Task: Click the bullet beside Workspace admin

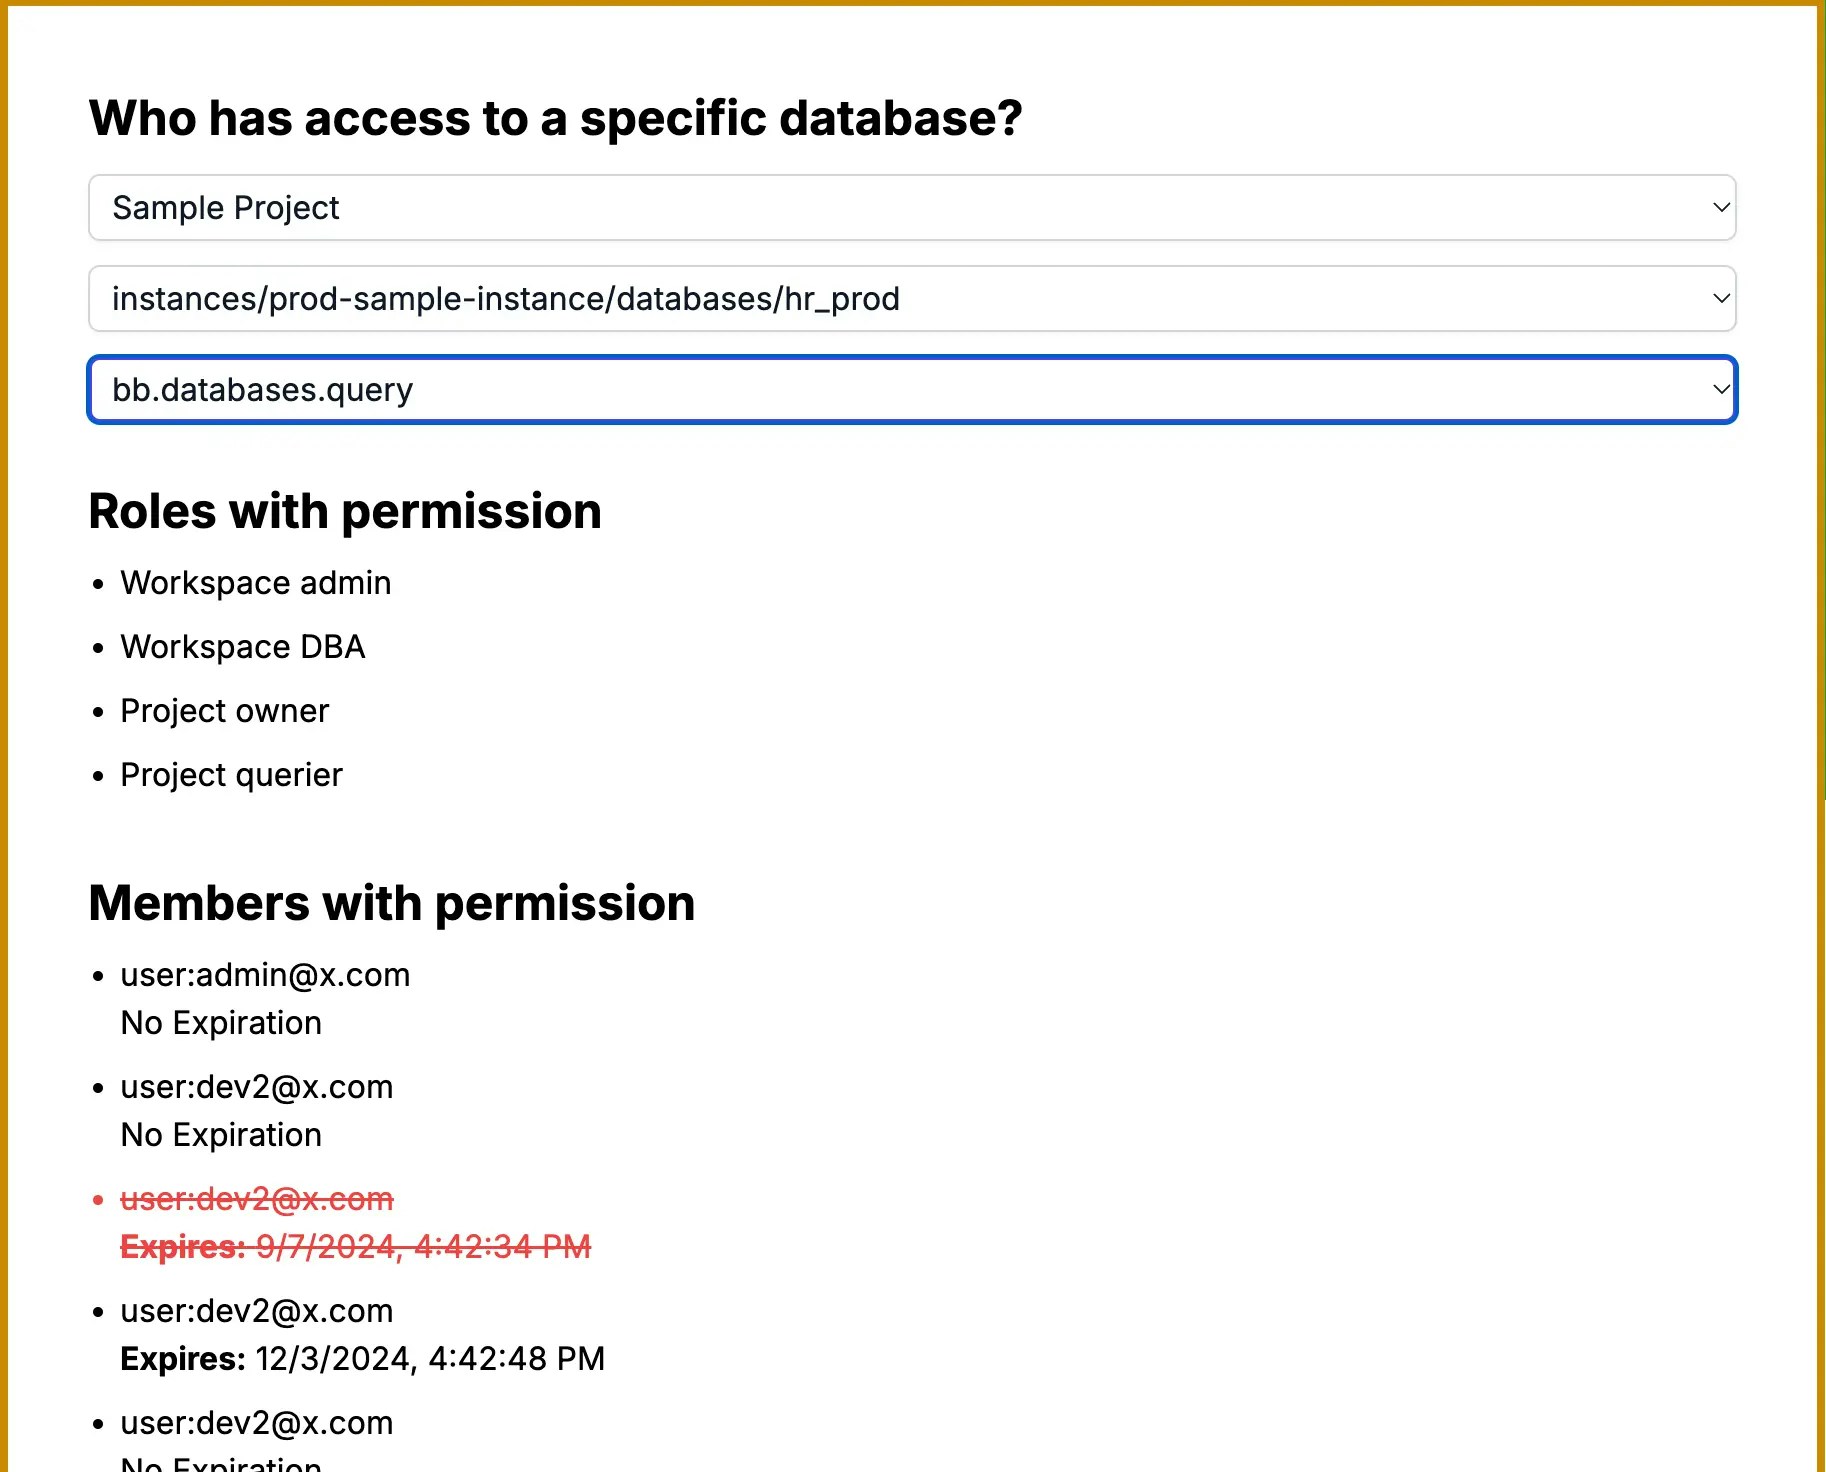Action: (x=97, y=583)
